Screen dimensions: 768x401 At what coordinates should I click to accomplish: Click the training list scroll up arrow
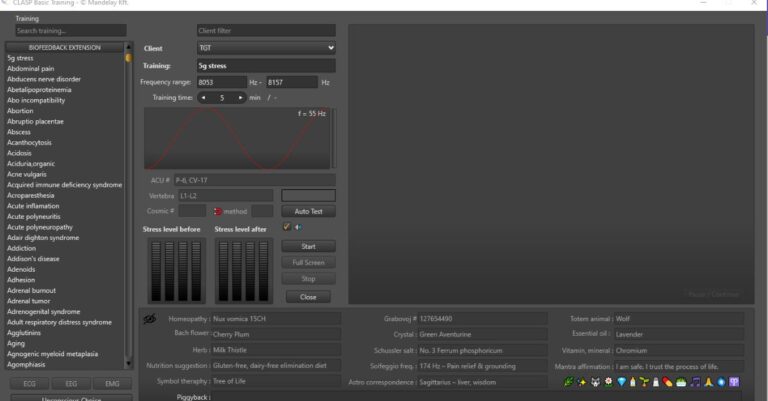128,47
